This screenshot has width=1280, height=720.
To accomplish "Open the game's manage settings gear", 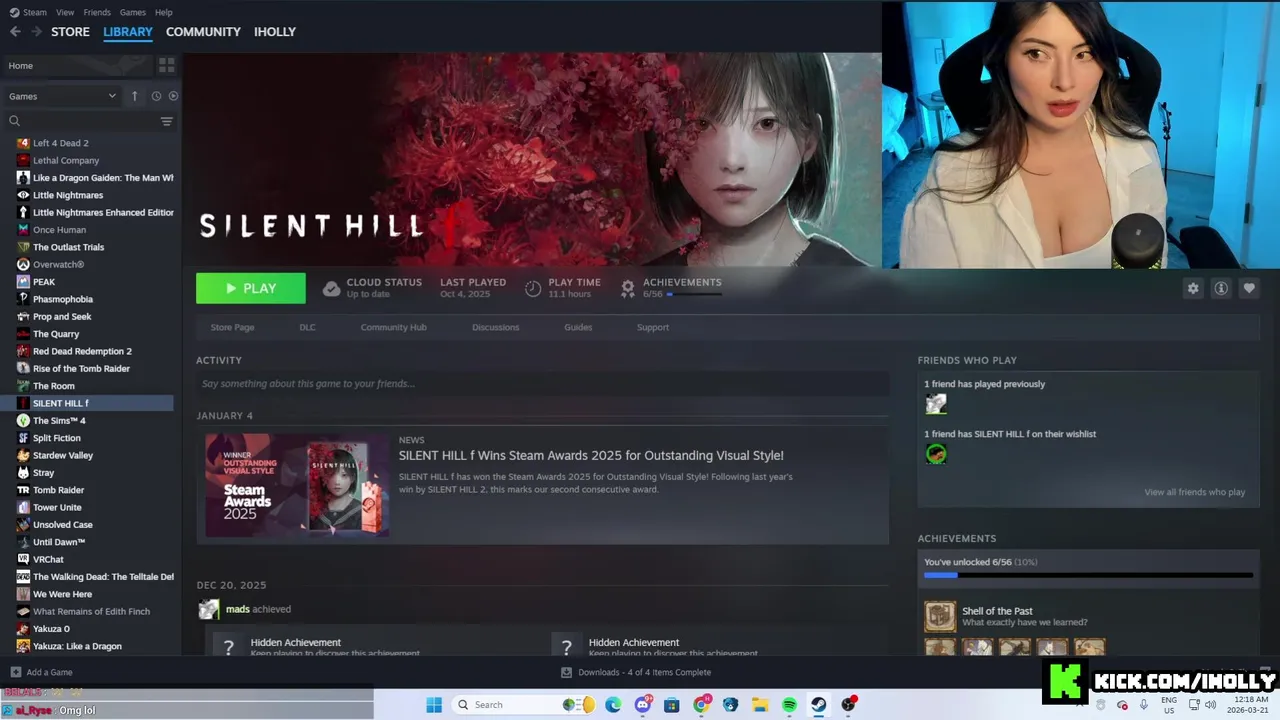I will [x=1193, y=288].
